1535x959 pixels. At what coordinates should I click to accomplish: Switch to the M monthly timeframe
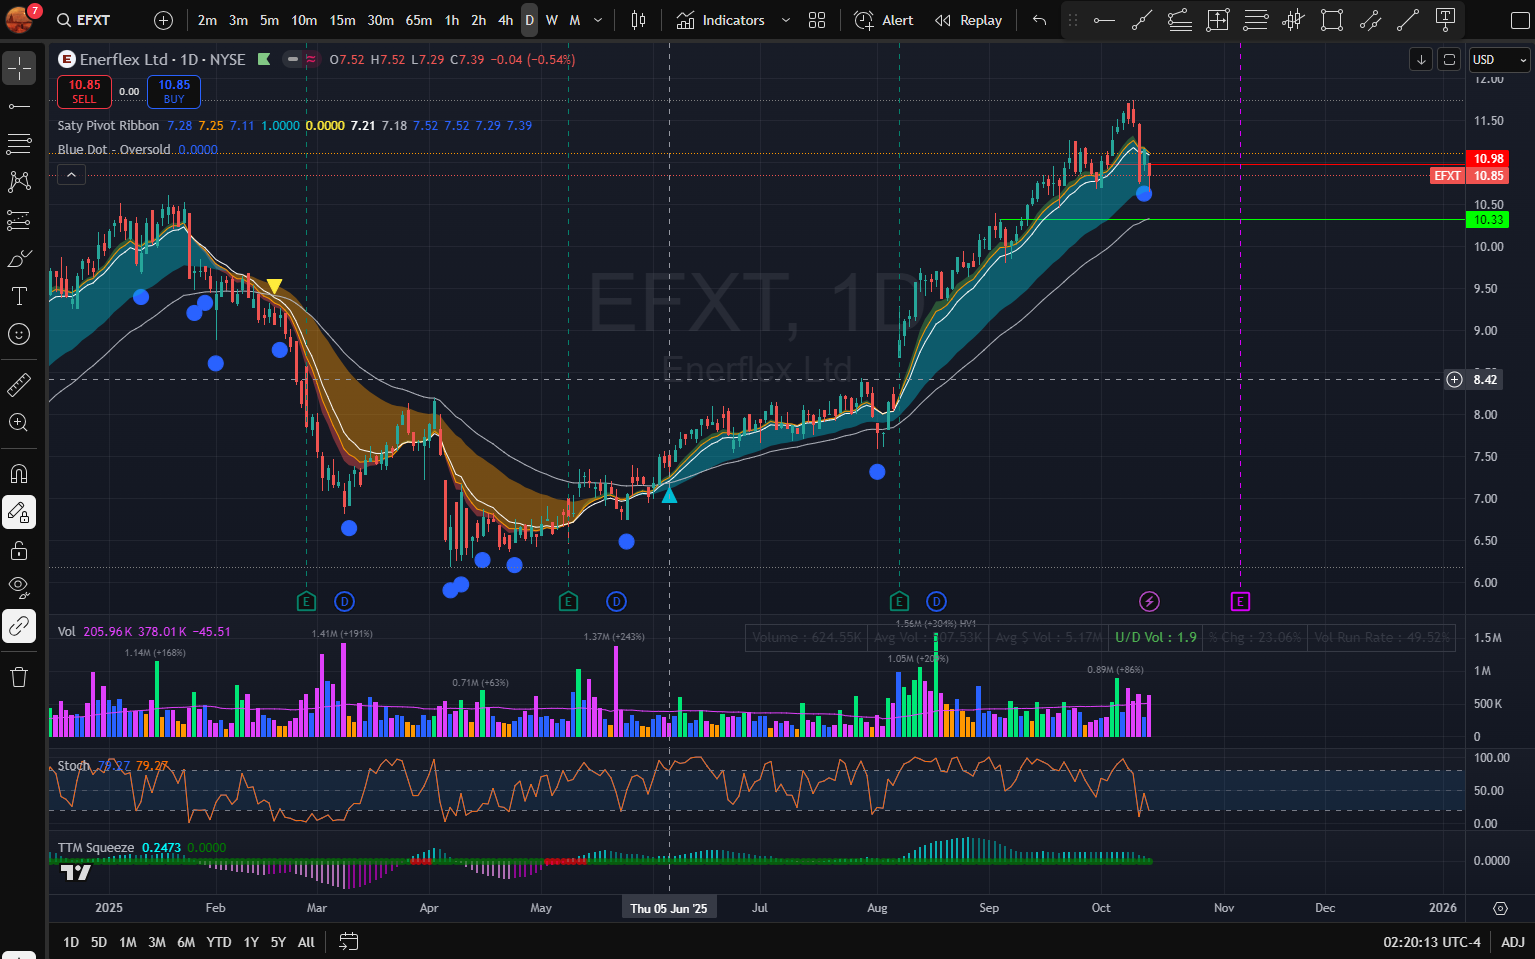coord(575,20)
